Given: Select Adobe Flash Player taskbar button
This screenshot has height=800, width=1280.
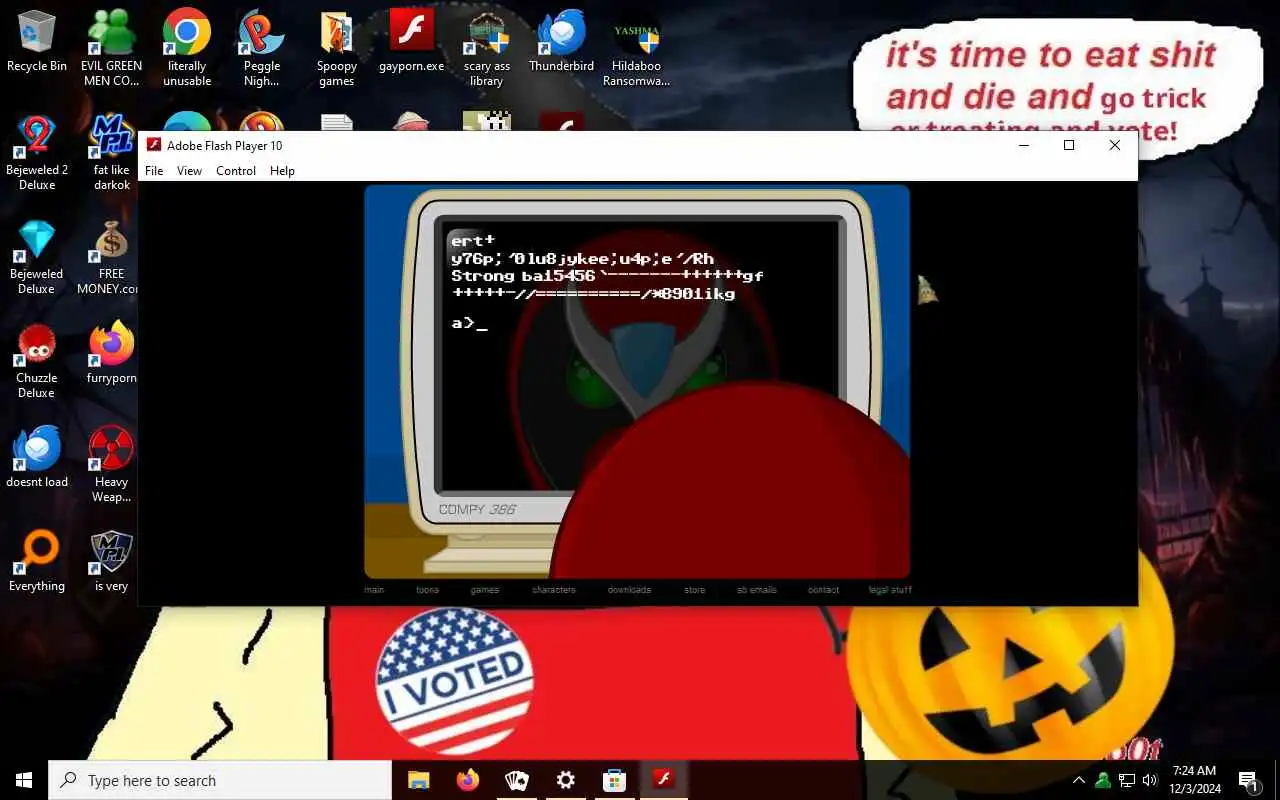Looking at the screenshot, I should pyautogui.click(x=663, y=780).
